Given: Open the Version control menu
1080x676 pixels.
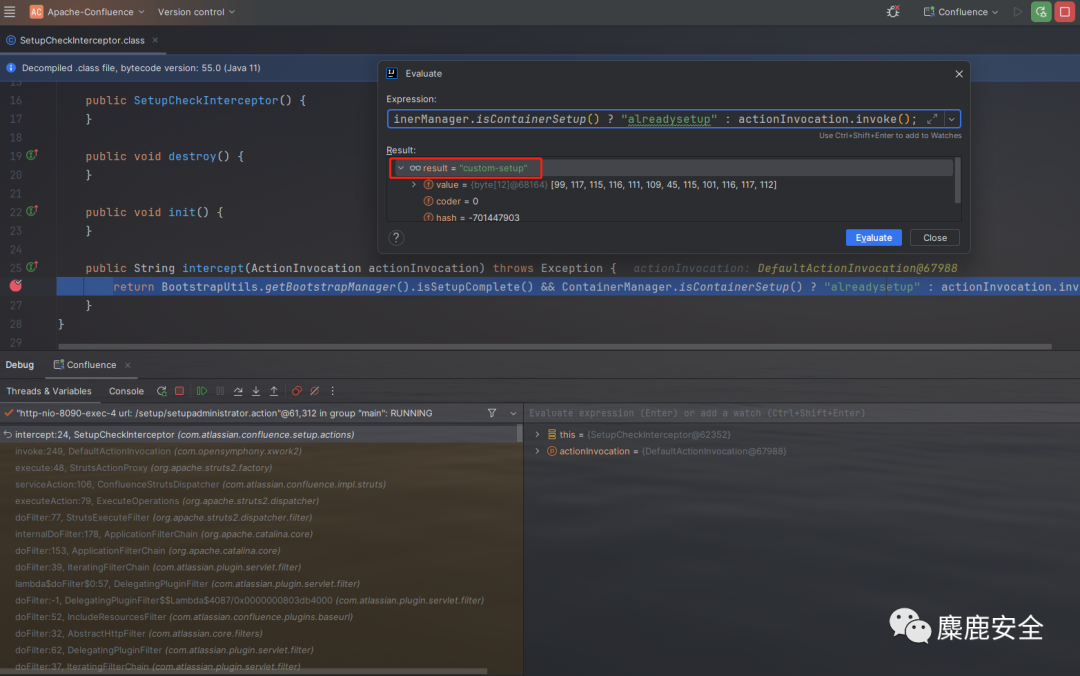Looking at the screenshot, I should point(196,12).
